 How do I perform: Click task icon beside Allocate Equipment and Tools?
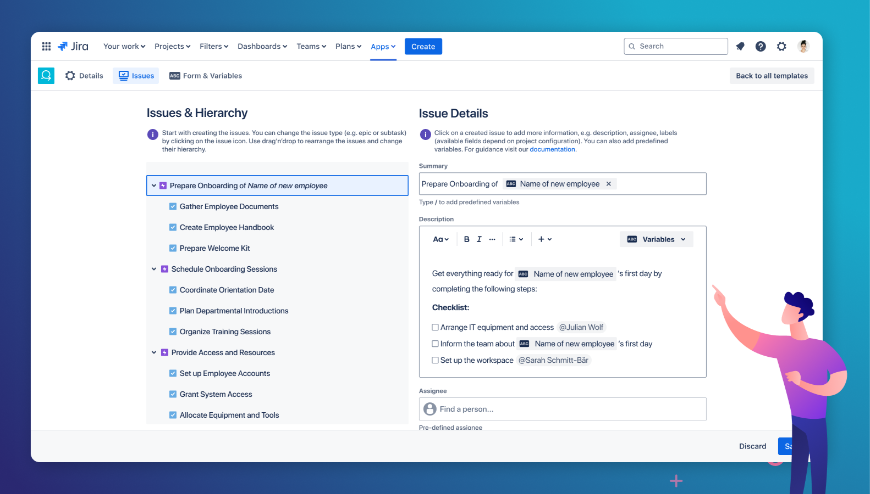click(173, 415)
